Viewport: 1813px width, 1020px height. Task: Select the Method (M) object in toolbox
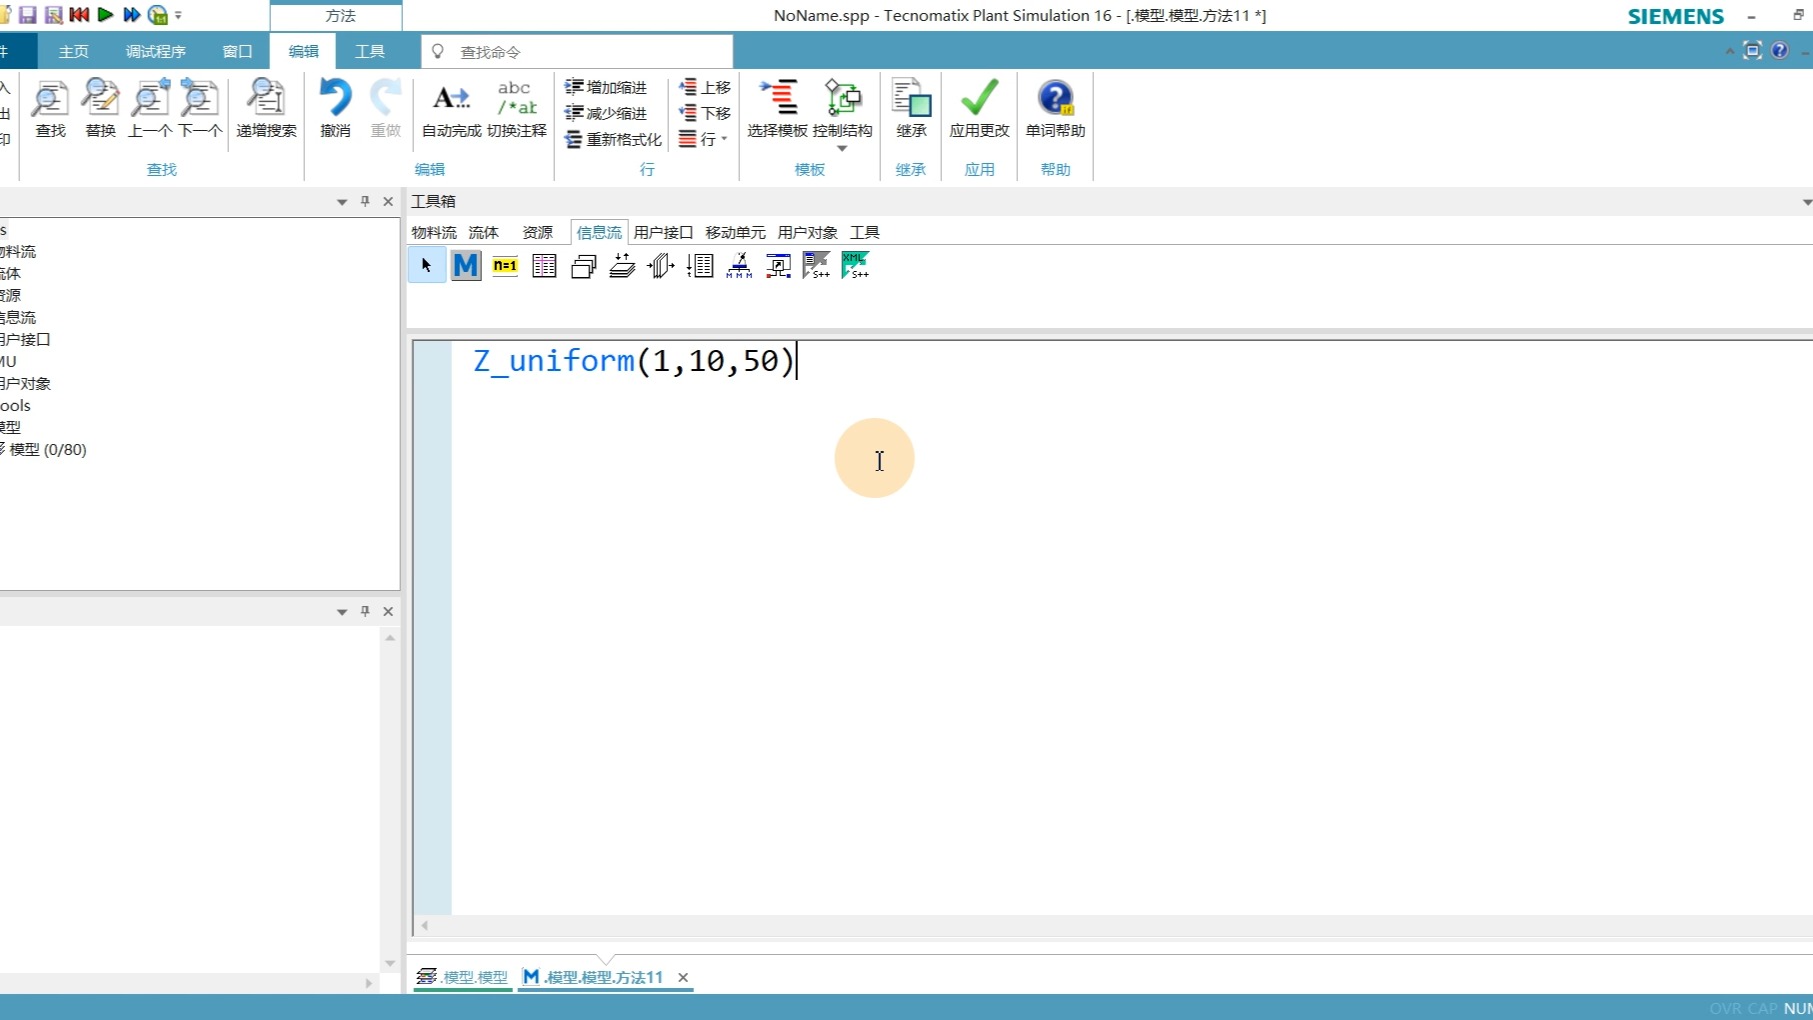466,265
